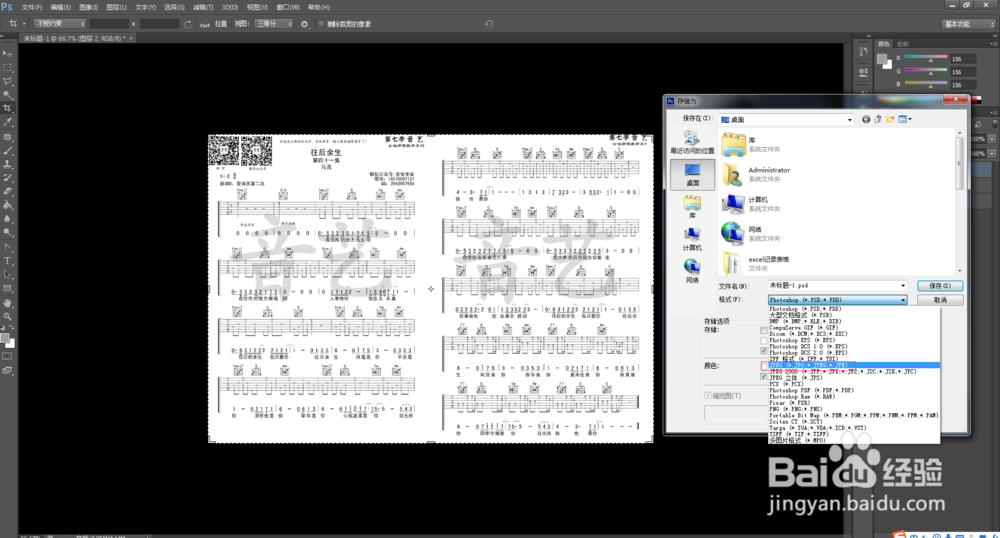Select the Path Selection tool

pos(8,275)
